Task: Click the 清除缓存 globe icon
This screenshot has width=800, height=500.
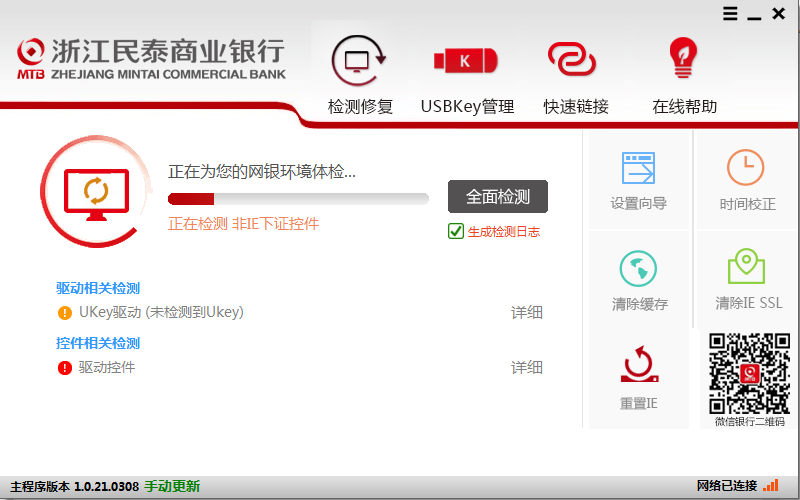Action: [638, 268]
